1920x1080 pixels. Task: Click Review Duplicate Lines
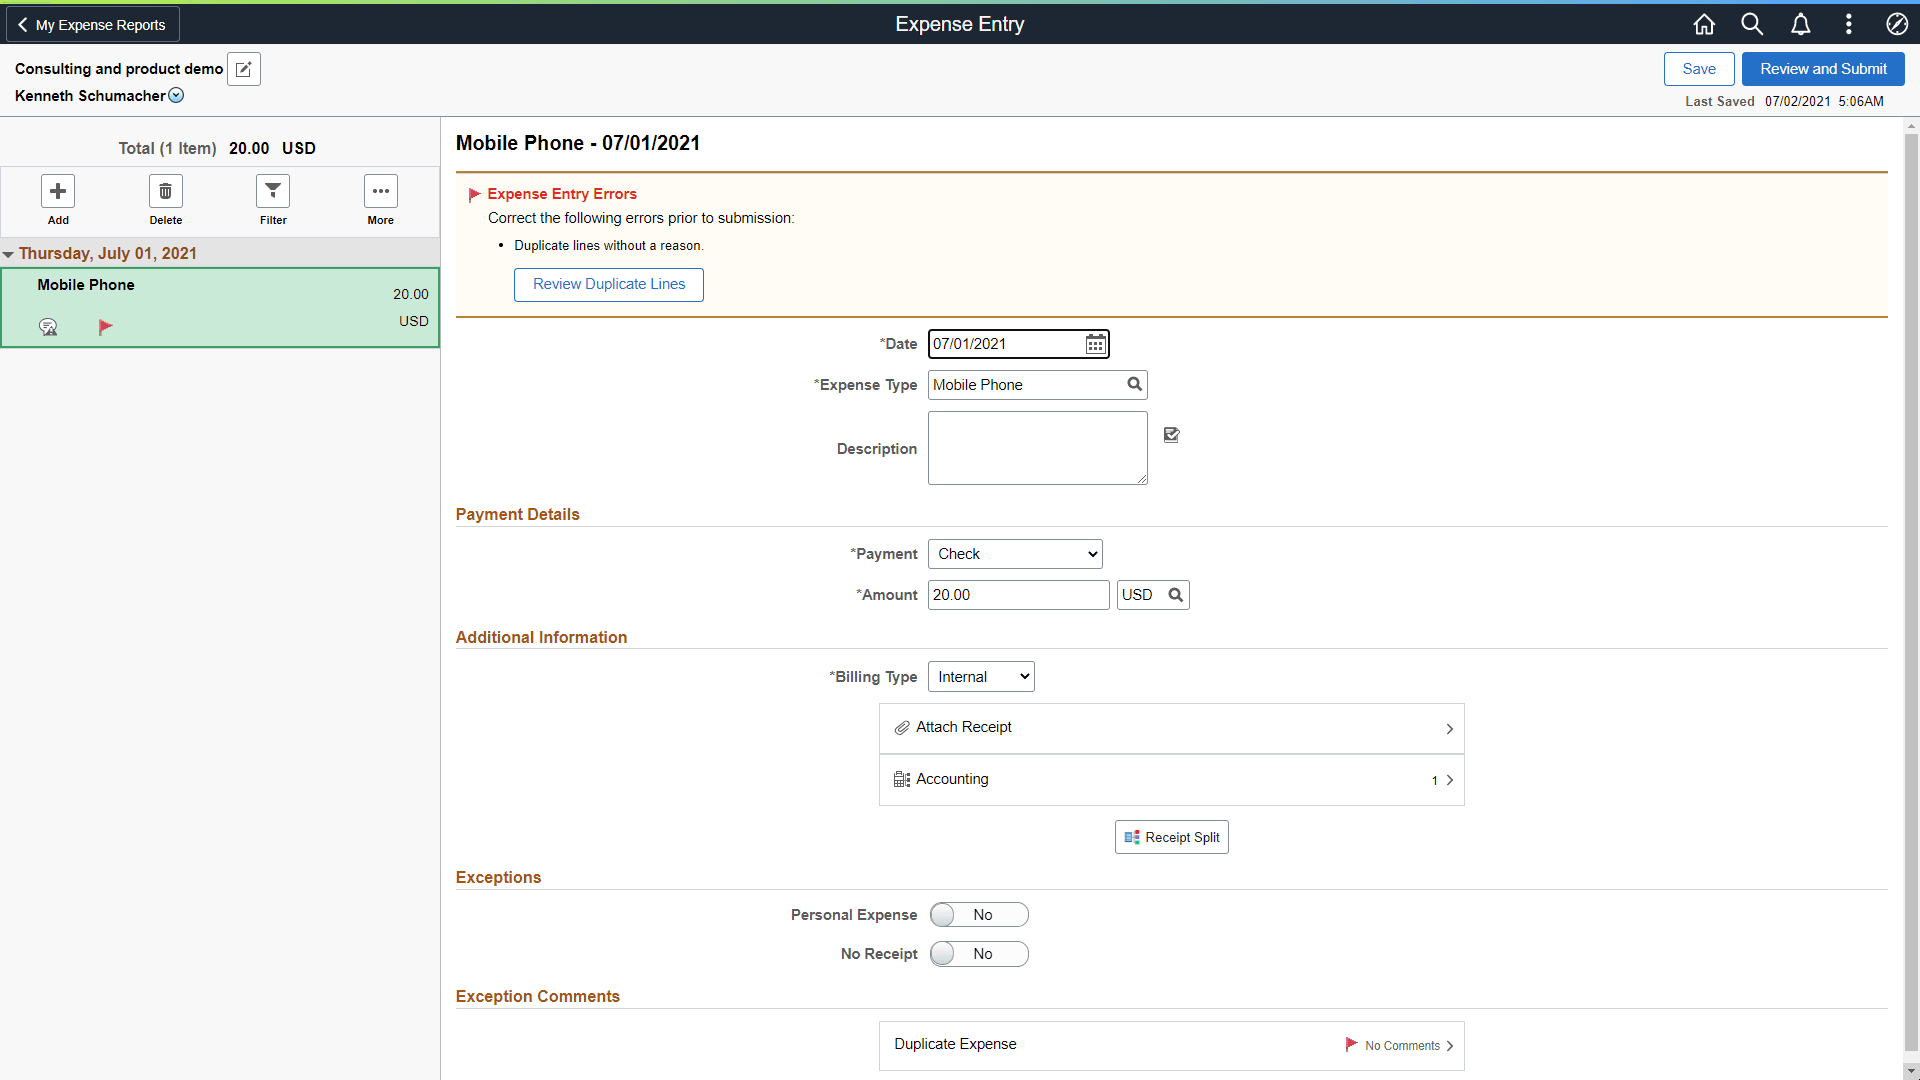pos(608,284)
